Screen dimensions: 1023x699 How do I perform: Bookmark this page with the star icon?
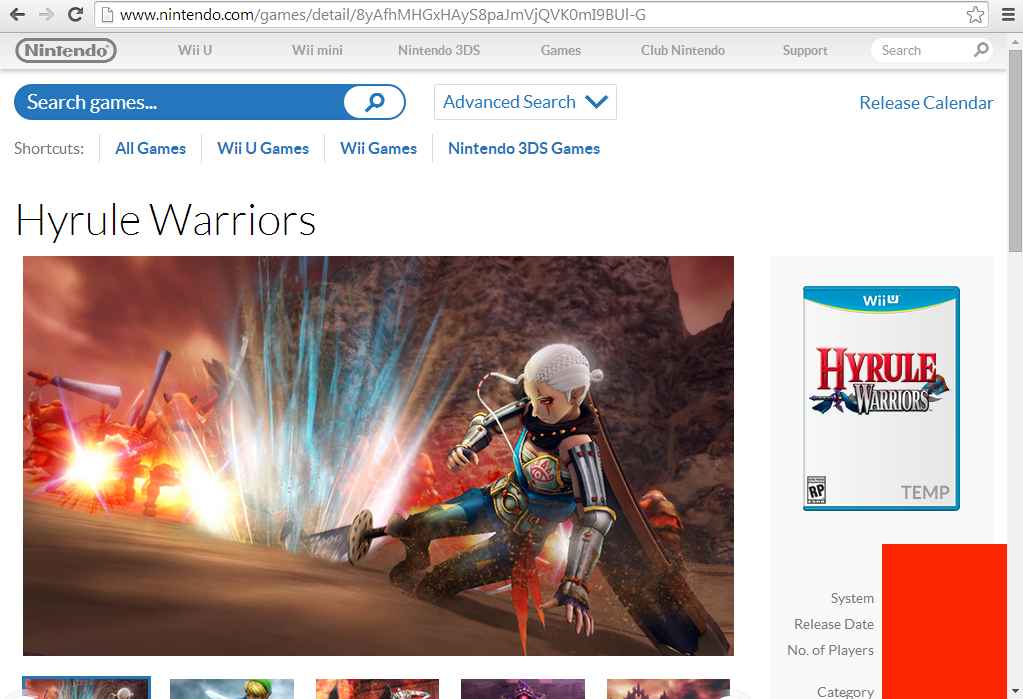click(x=975, y=14)
